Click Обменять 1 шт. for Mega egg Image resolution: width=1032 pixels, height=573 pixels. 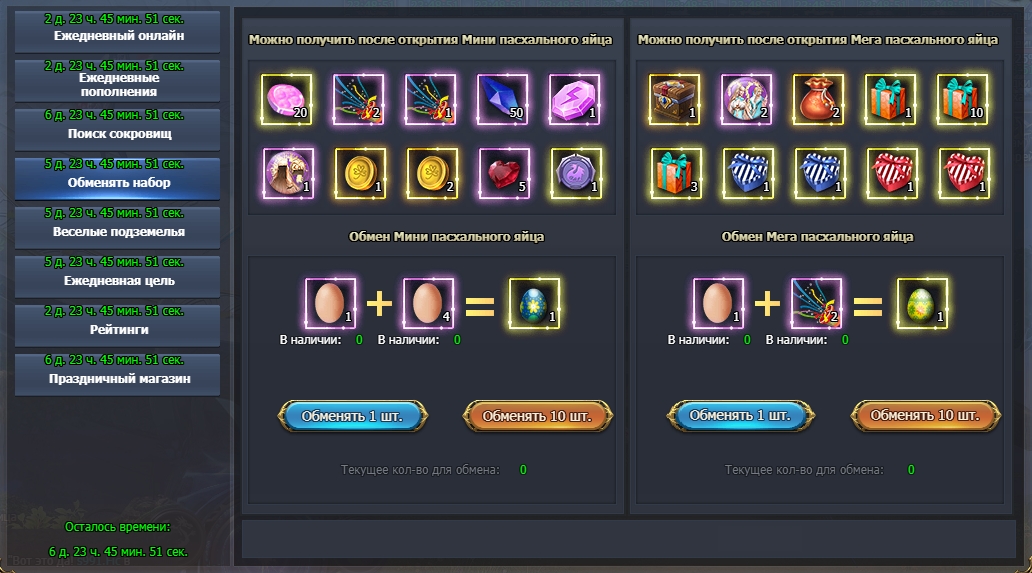point(740,416)
